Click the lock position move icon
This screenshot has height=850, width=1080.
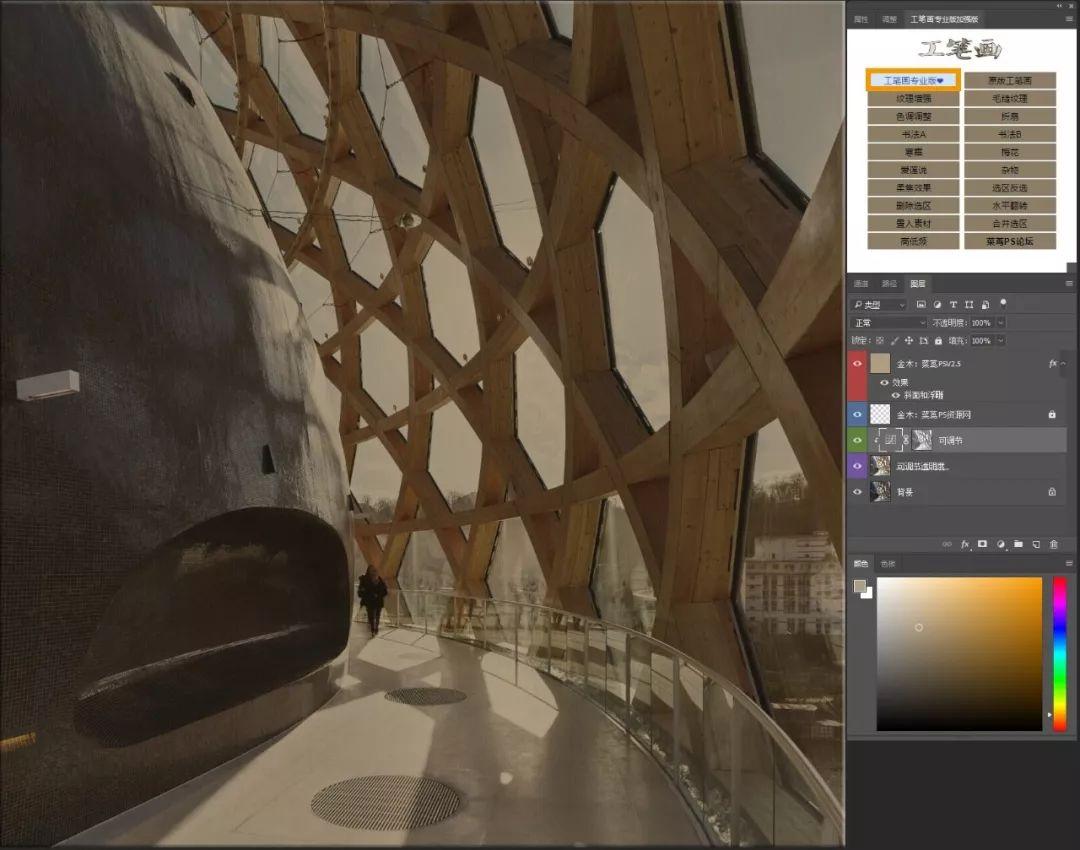[908, 340]
